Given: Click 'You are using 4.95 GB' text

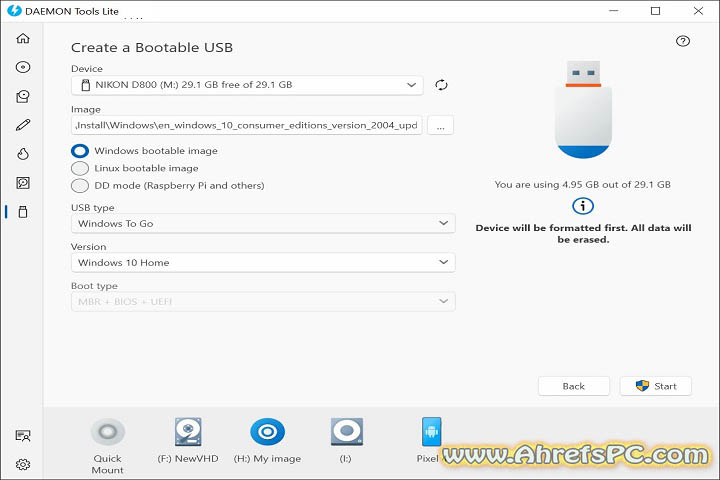Looking at the screenshot, I should tap(583, 185).
